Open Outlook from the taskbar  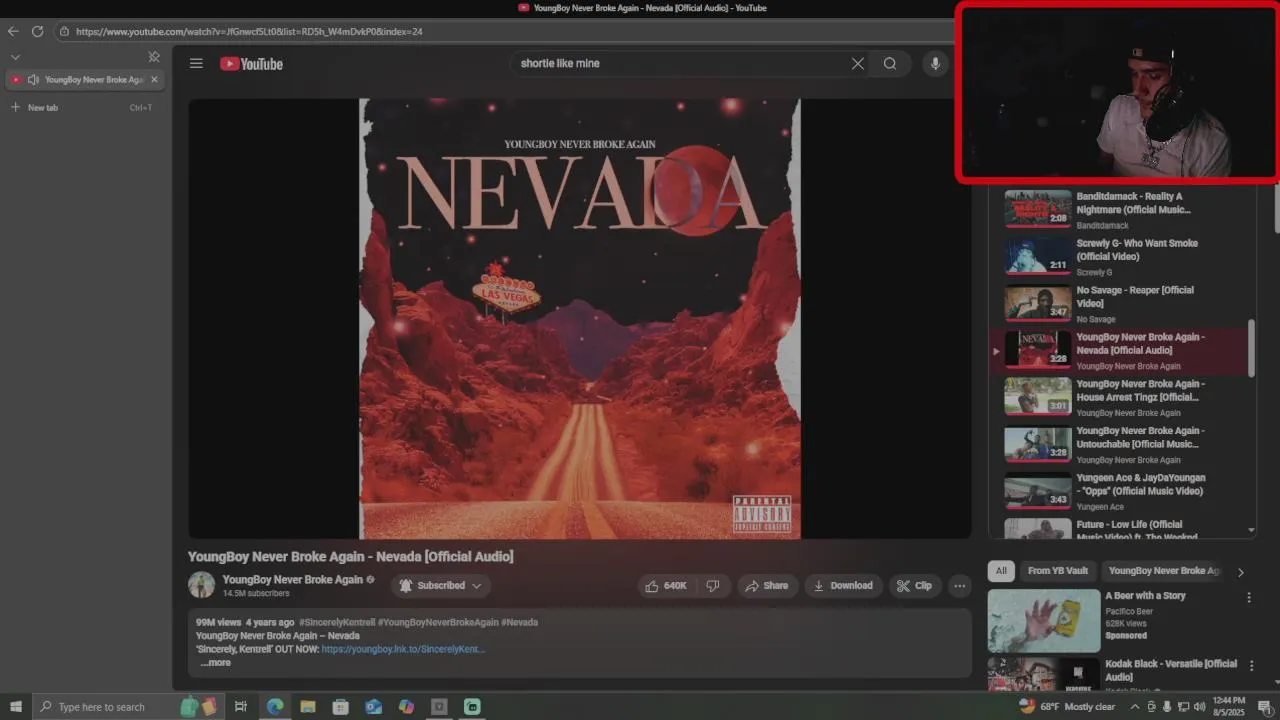pyautogui.click(x=373, y=707)
